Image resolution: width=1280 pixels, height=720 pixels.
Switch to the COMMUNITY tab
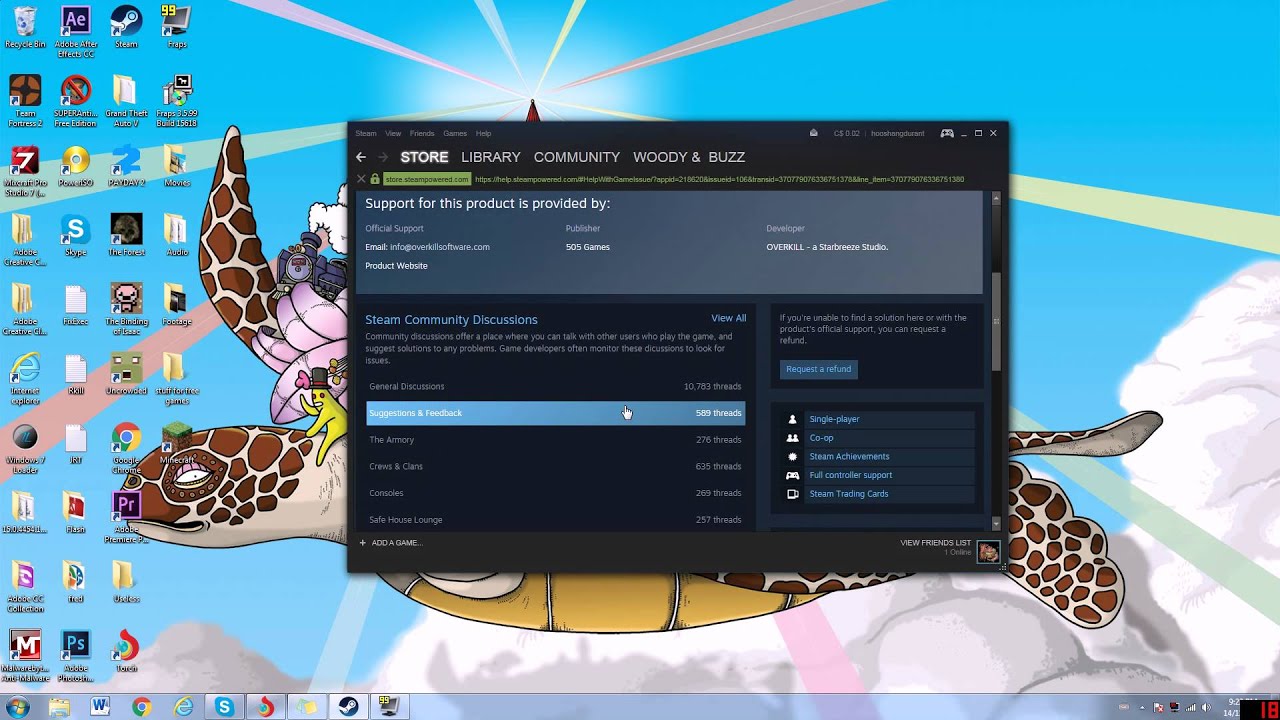577,157
